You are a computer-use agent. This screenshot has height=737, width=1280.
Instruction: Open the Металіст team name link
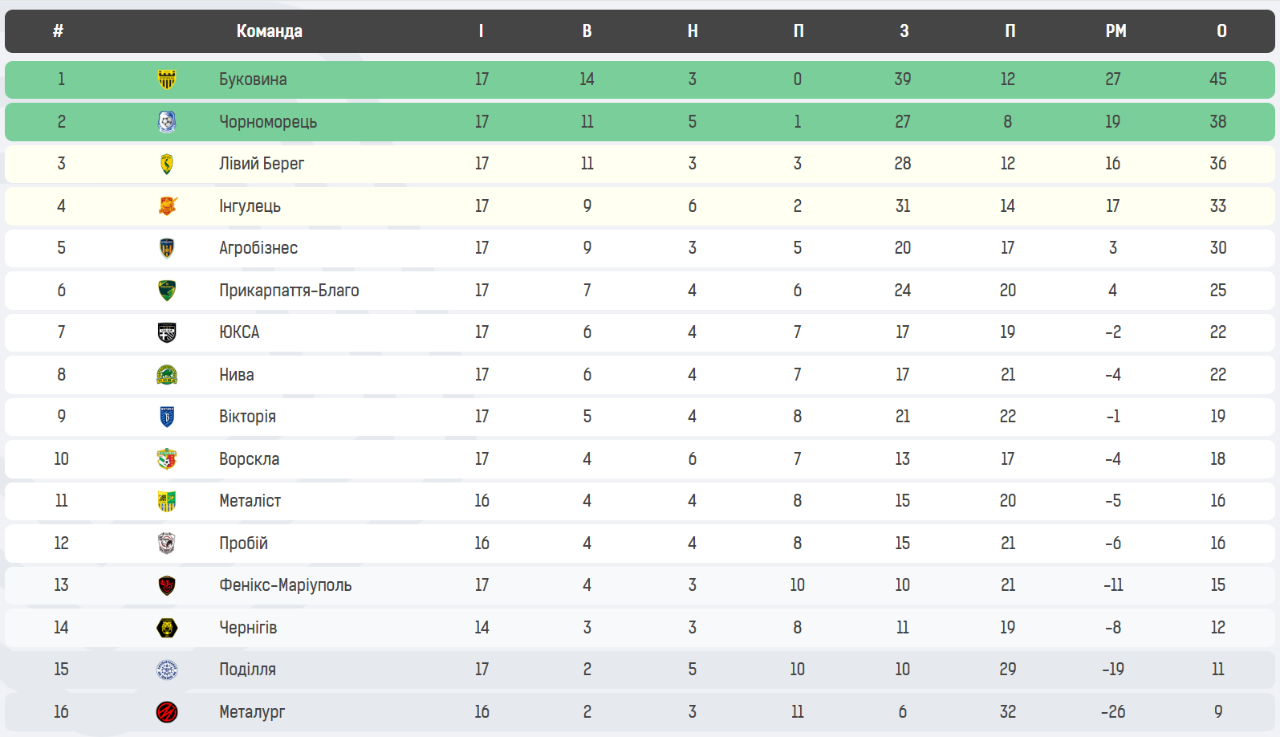coord(250,501)
